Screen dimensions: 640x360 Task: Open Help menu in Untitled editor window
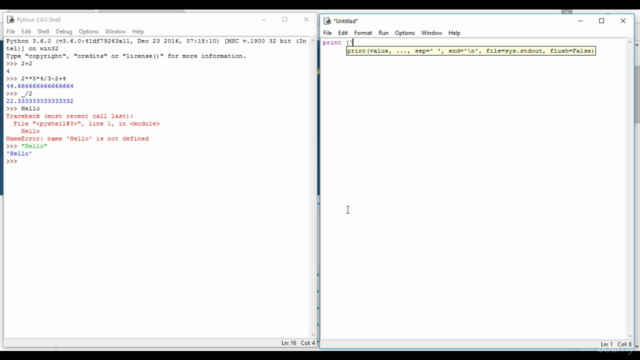click(x=454, y=33)
